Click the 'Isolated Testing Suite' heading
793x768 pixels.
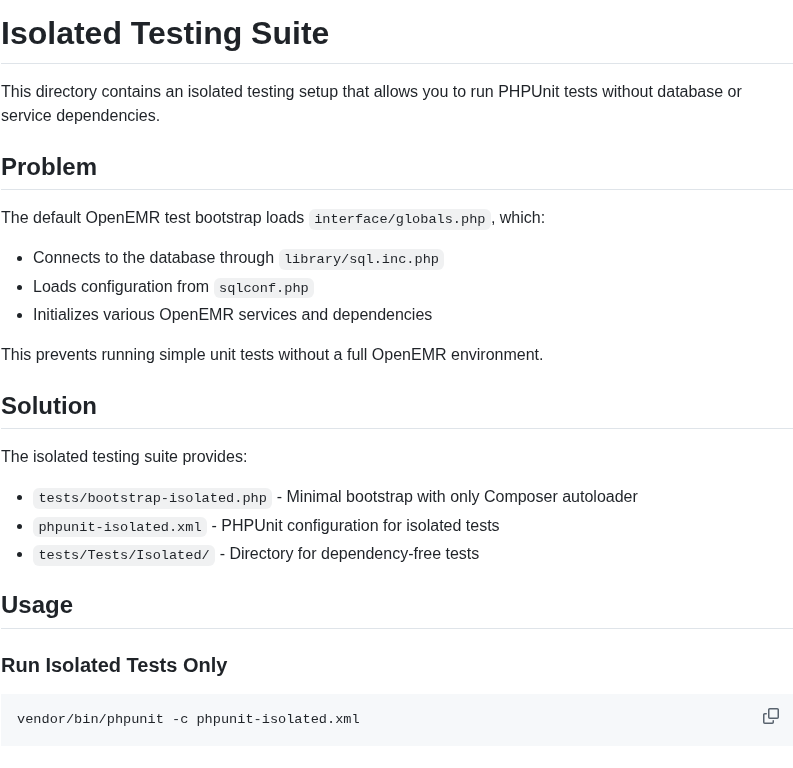point(165,33)
